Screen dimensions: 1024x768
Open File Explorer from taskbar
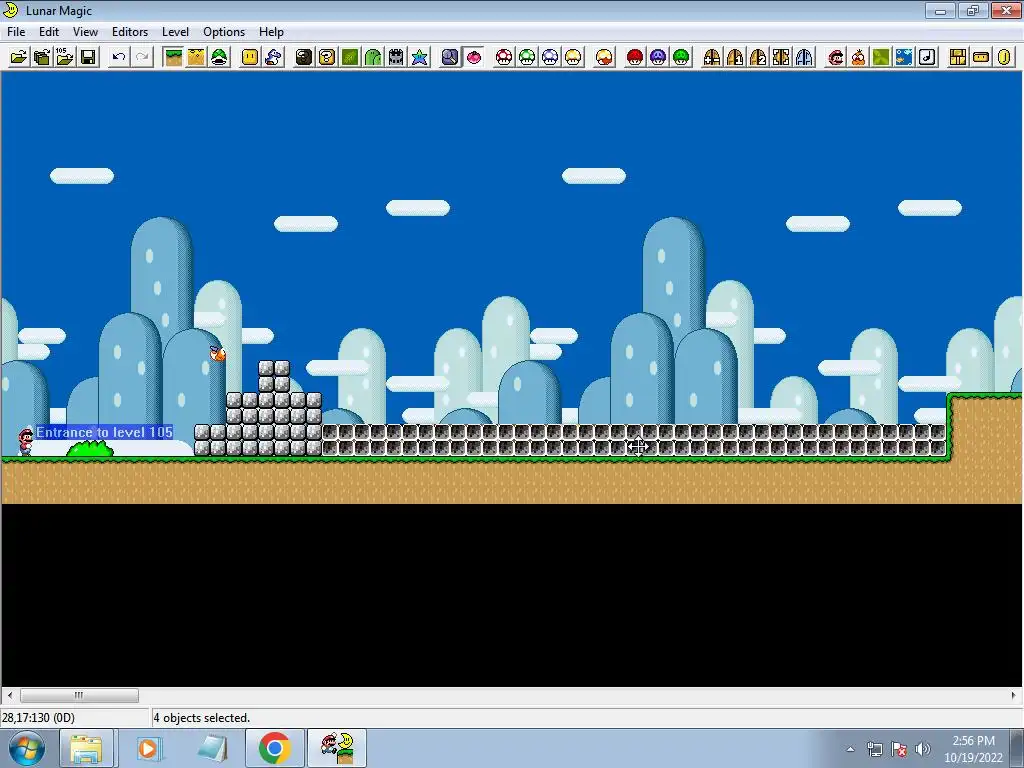click(87, 748)
